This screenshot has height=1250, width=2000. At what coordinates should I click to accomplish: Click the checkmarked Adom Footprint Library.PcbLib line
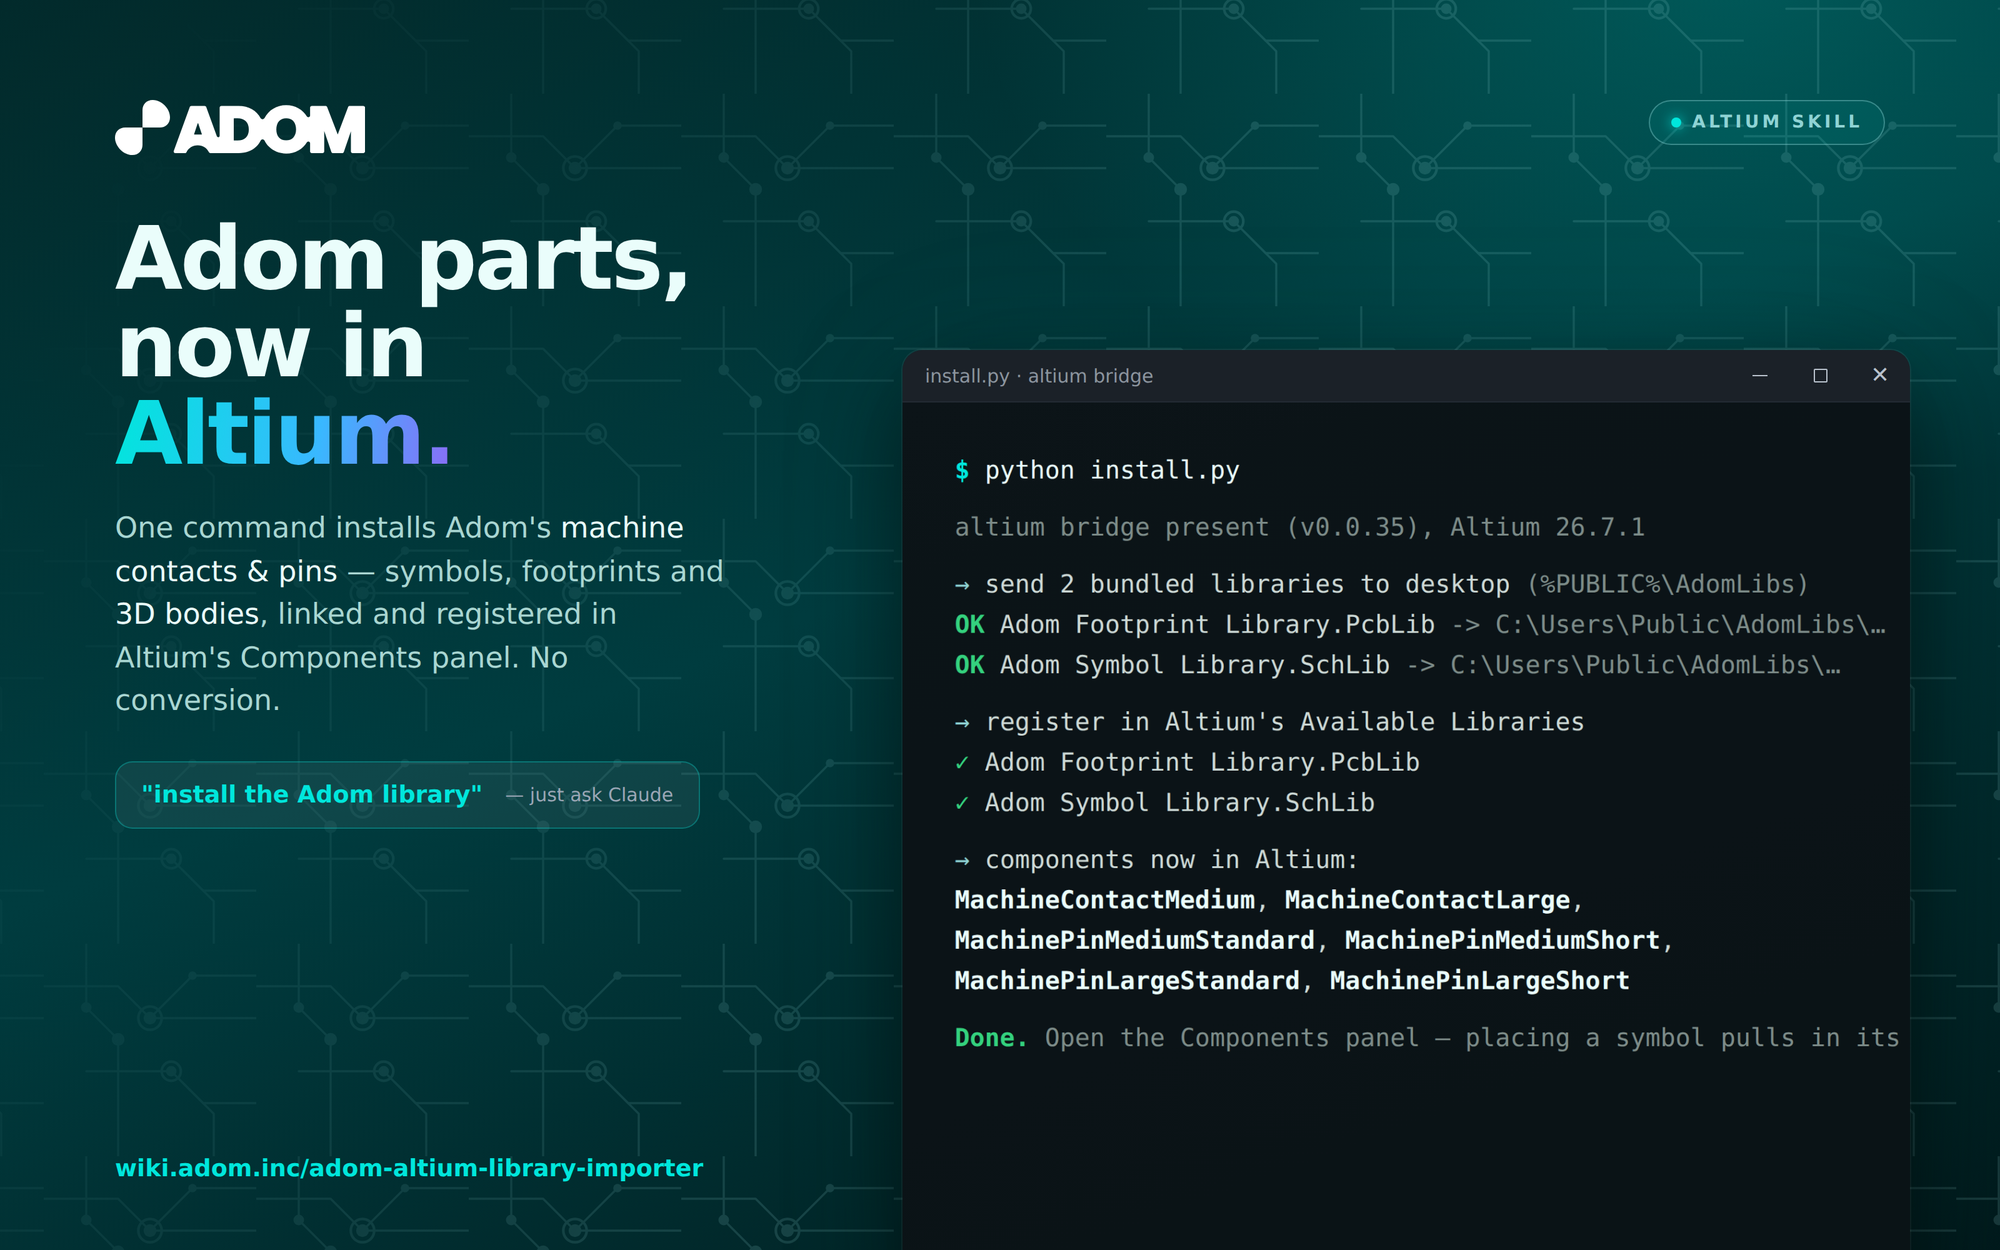(x=1187, y=762)
